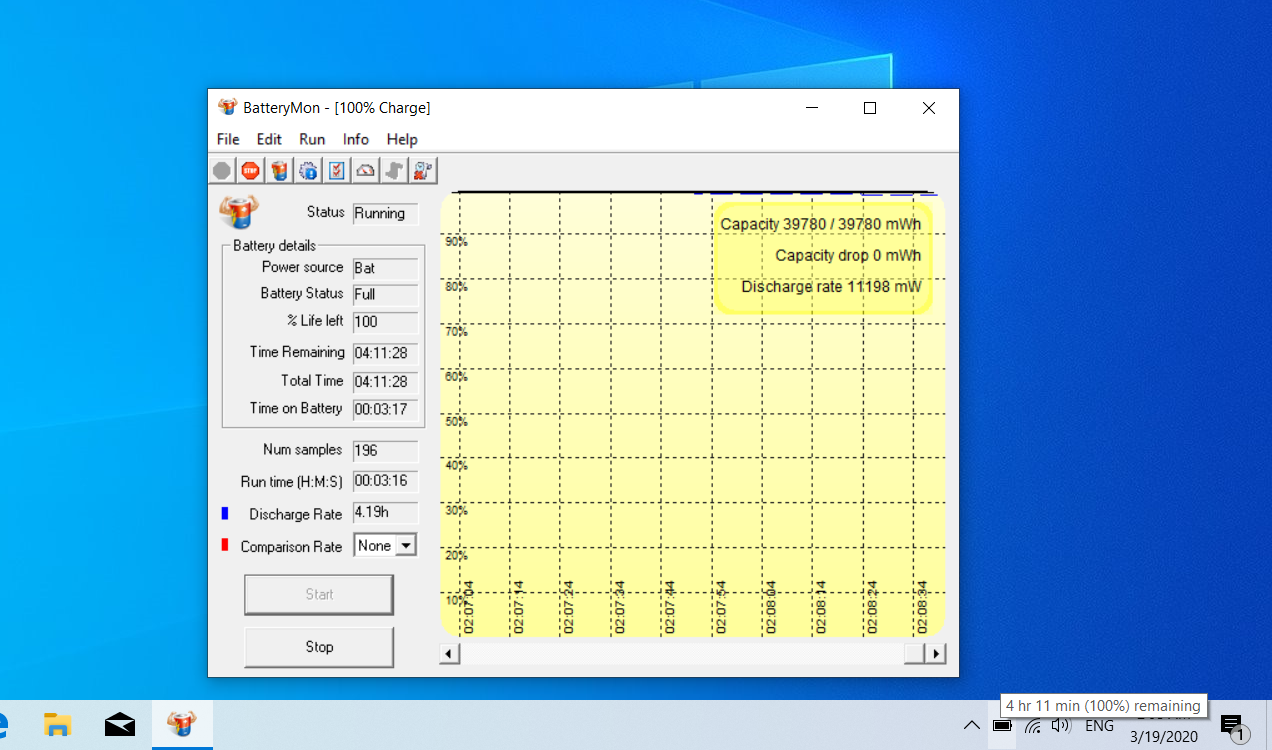Click the red checkmarks list toolbar icon
This screenshot has height=750, width=1272.
(337, 171)
